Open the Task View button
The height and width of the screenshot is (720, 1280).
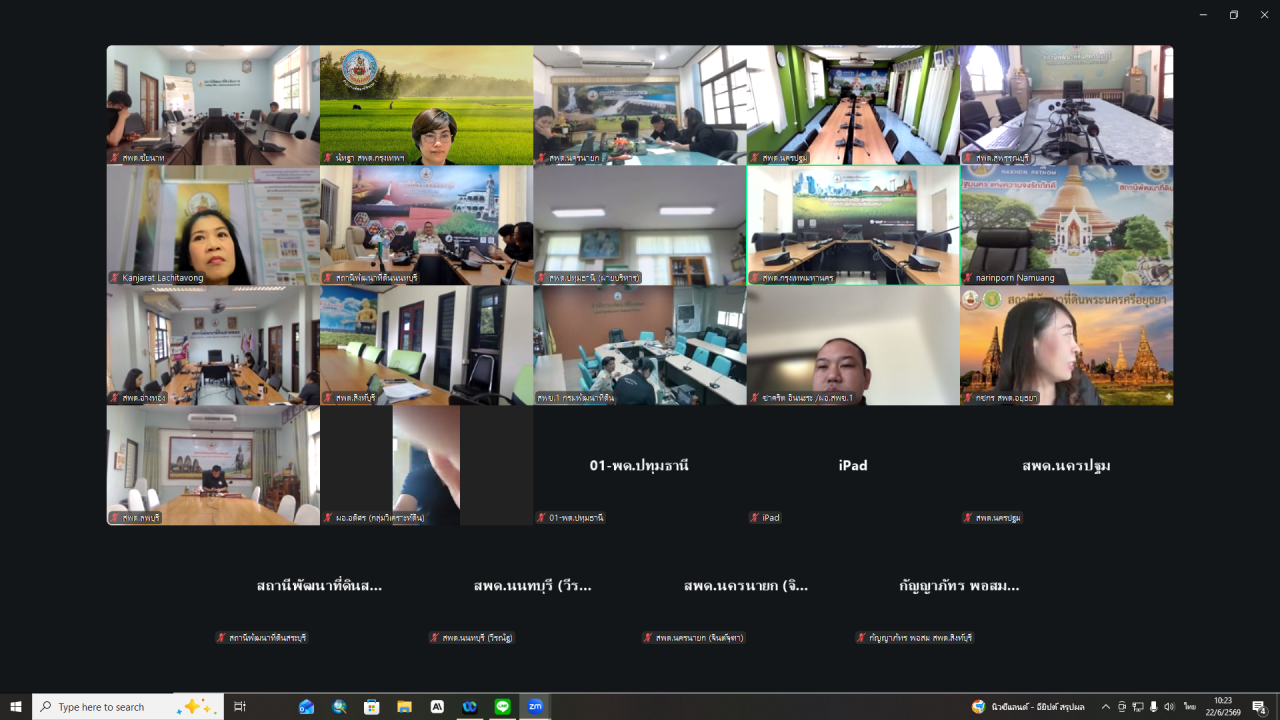point(240,707)
